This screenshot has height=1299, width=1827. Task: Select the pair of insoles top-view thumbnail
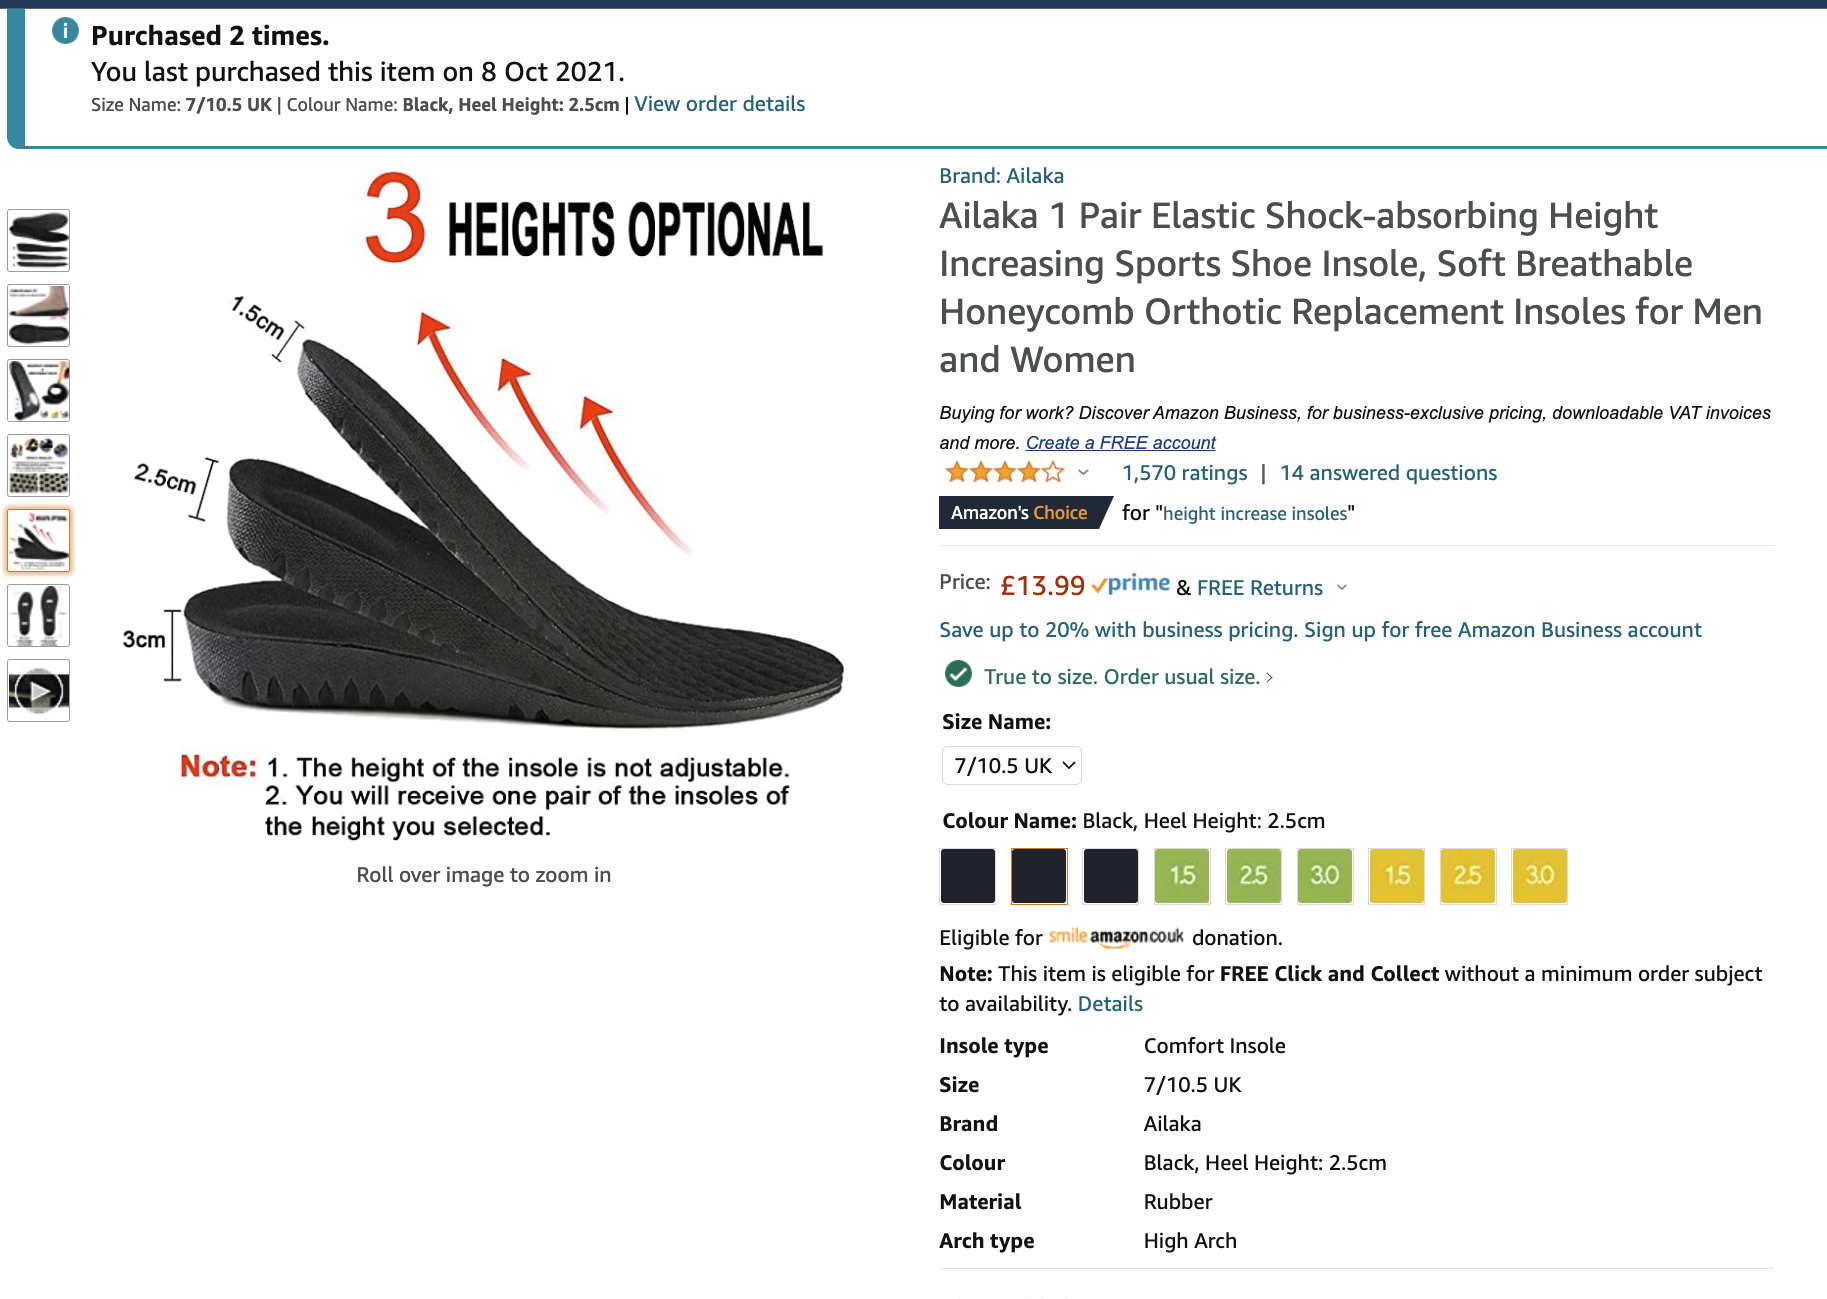[x=39, y=615]
